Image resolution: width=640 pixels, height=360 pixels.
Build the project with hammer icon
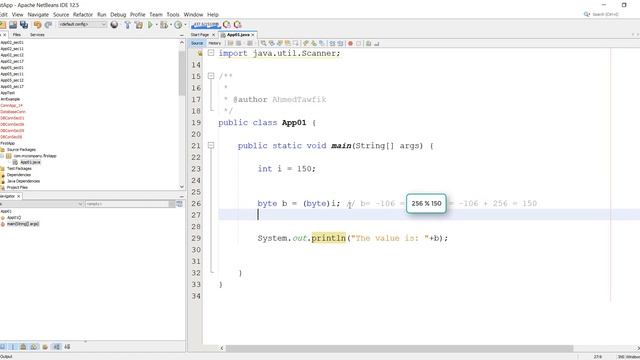(127, 25)
